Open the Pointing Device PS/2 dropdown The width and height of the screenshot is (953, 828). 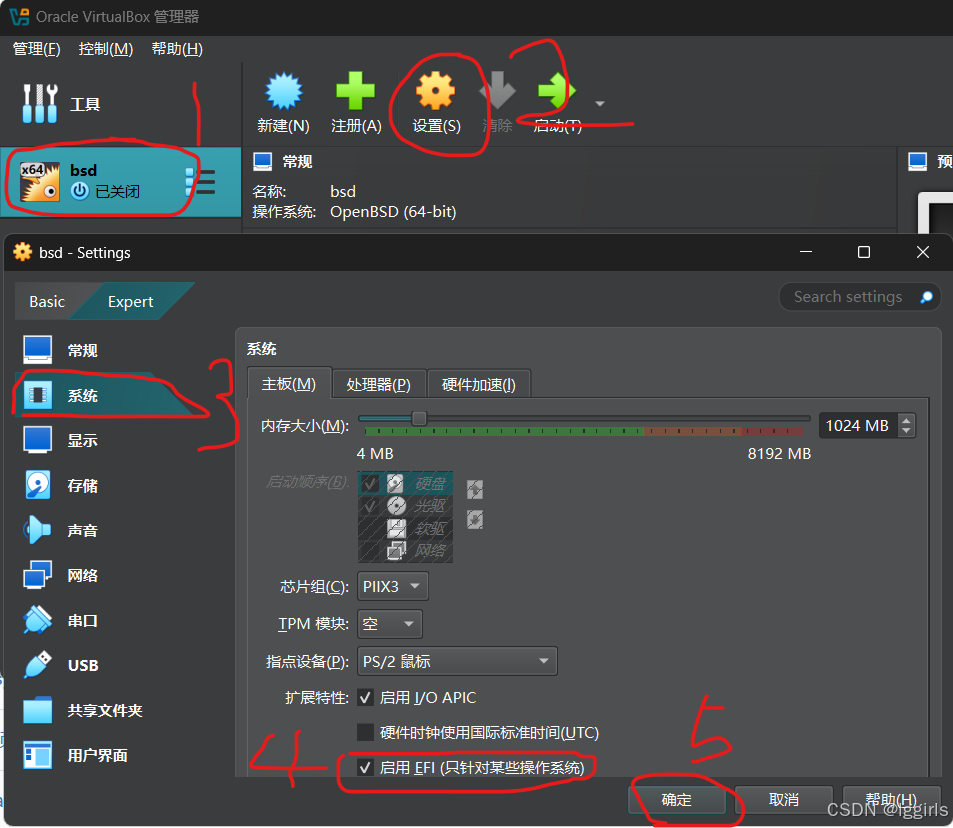[457, 661]
